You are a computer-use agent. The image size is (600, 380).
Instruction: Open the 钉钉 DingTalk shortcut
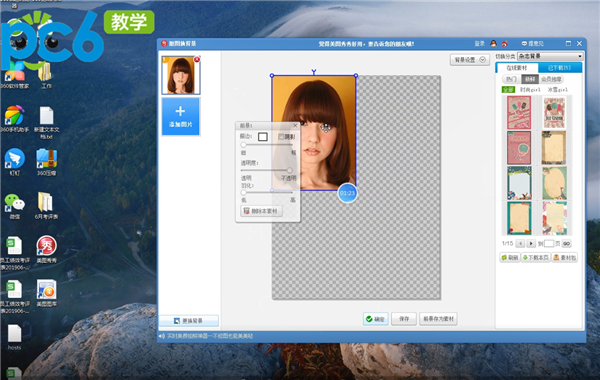click(14, 162)
